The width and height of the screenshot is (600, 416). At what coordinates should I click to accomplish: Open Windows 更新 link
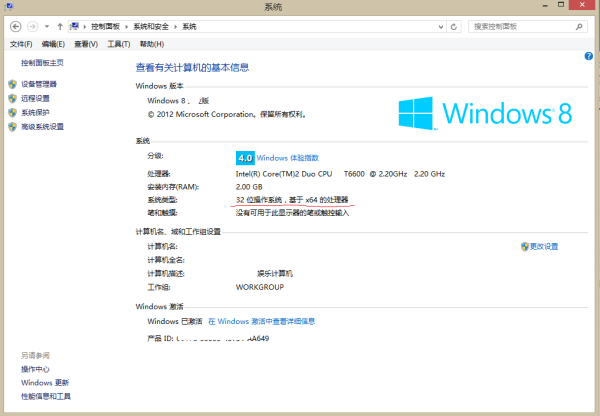point(45,383)
